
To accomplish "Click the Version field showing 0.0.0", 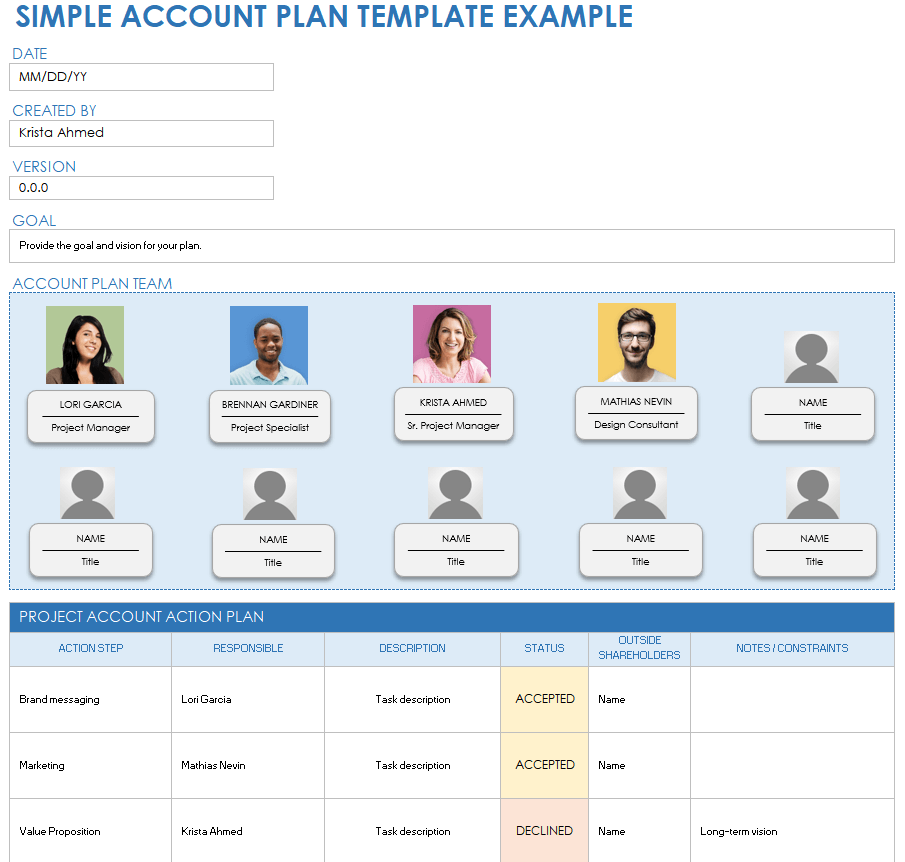I will coord(141,188).
